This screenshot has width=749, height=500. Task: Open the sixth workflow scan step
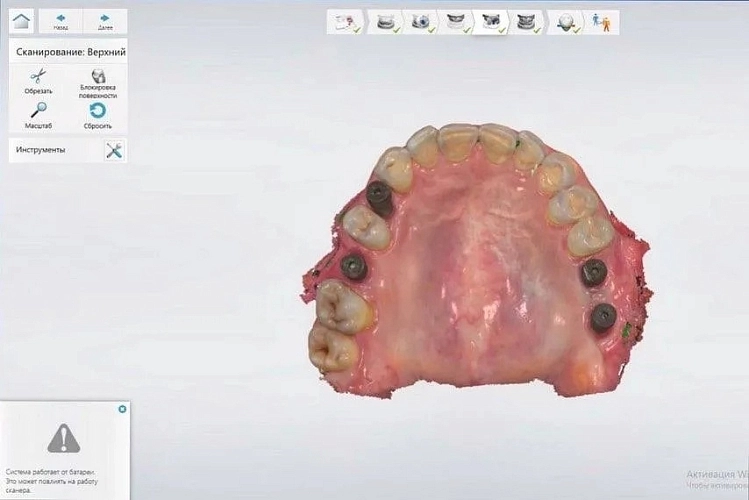[527, 22]
